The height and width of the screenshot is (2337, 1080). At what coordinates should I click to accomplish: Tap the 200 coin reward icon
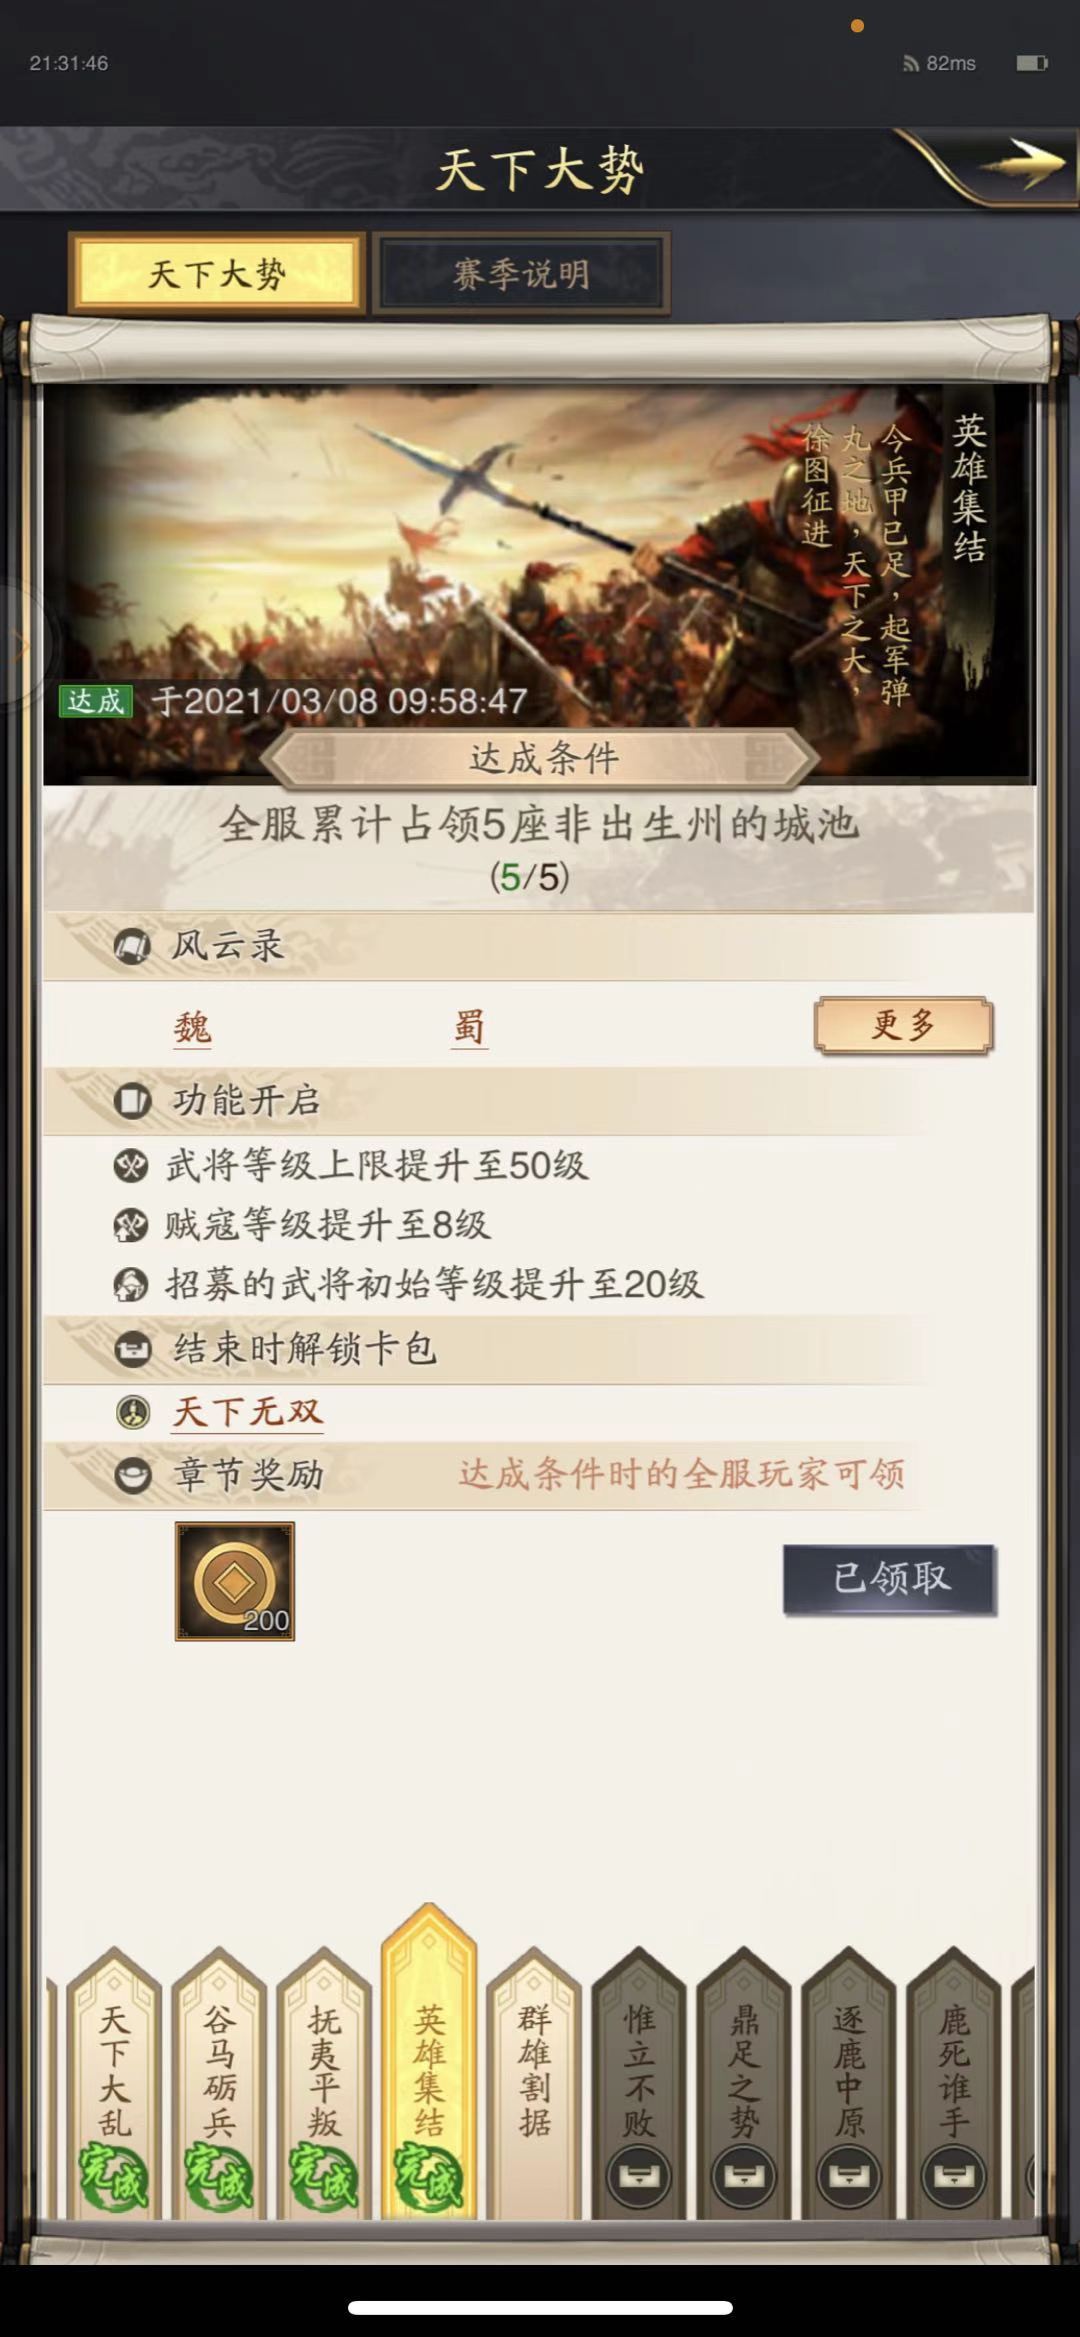pos(235,1581)
